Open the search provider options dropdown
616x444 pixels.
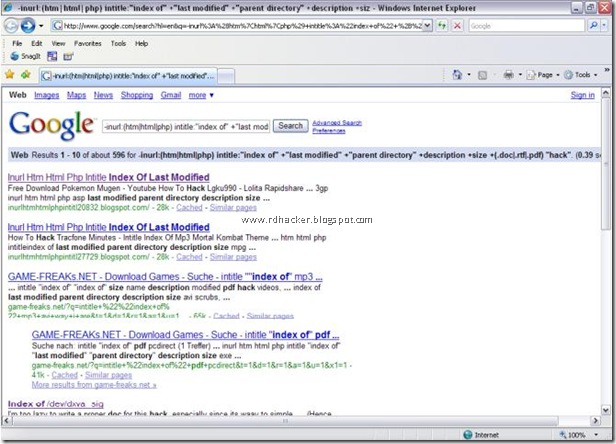(x=604, y=26)
